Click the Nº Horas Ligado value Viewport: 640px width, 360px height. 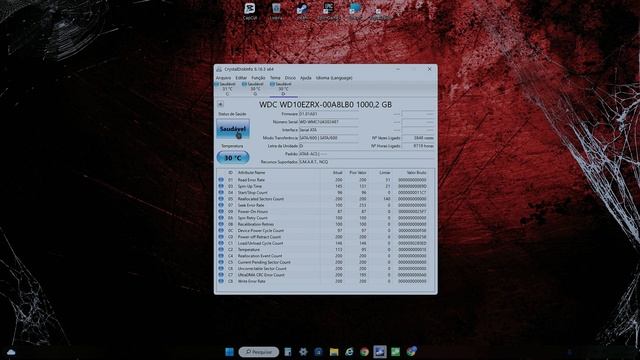(418, 146)
